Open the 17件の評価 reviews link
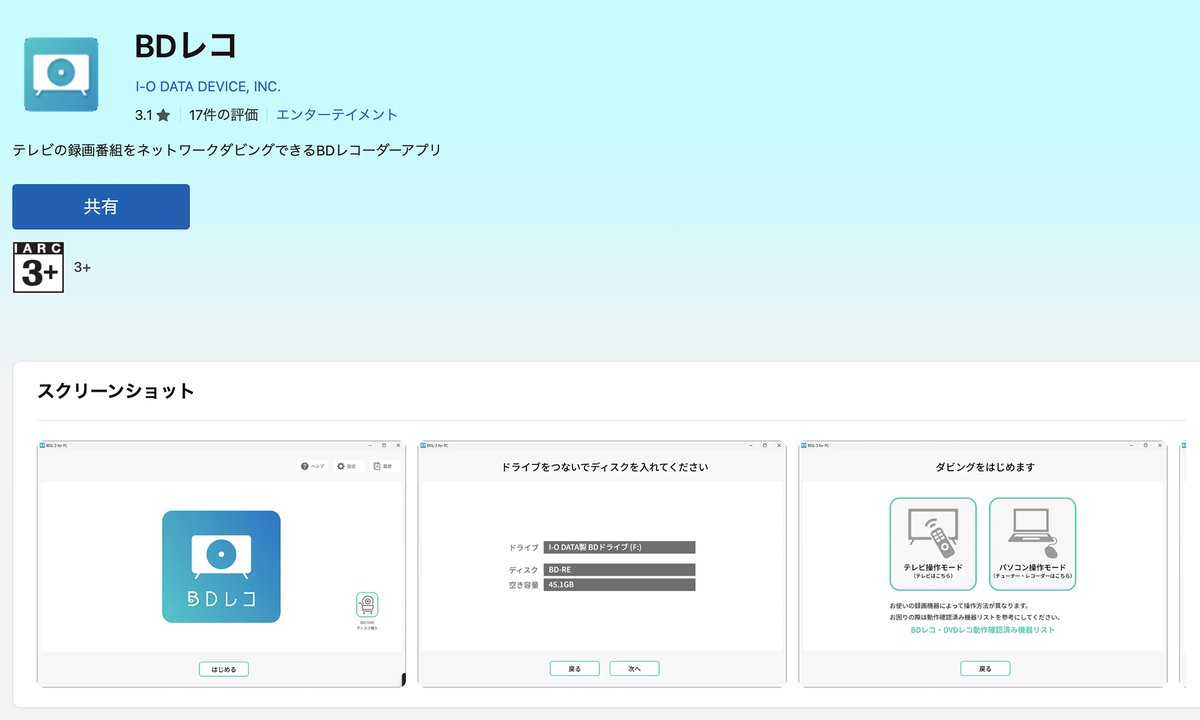Image resolution: width=1200 pixels, height=720 pixels. tap(223, 115)
